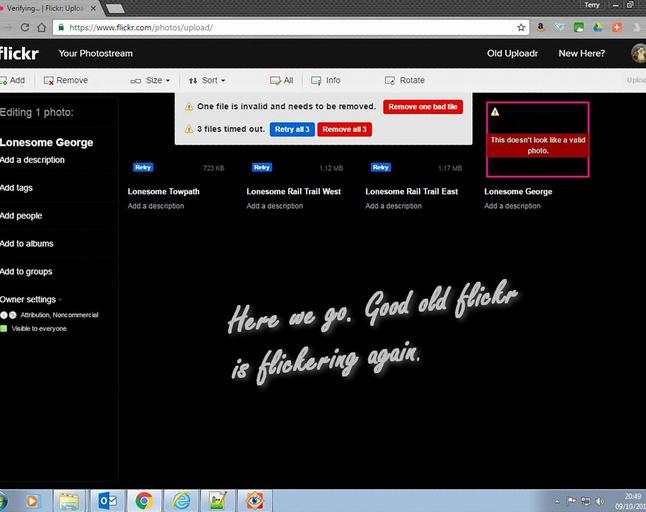Click the user avatar in header
This screenshot has width=646, height=512.
point(638,53)
